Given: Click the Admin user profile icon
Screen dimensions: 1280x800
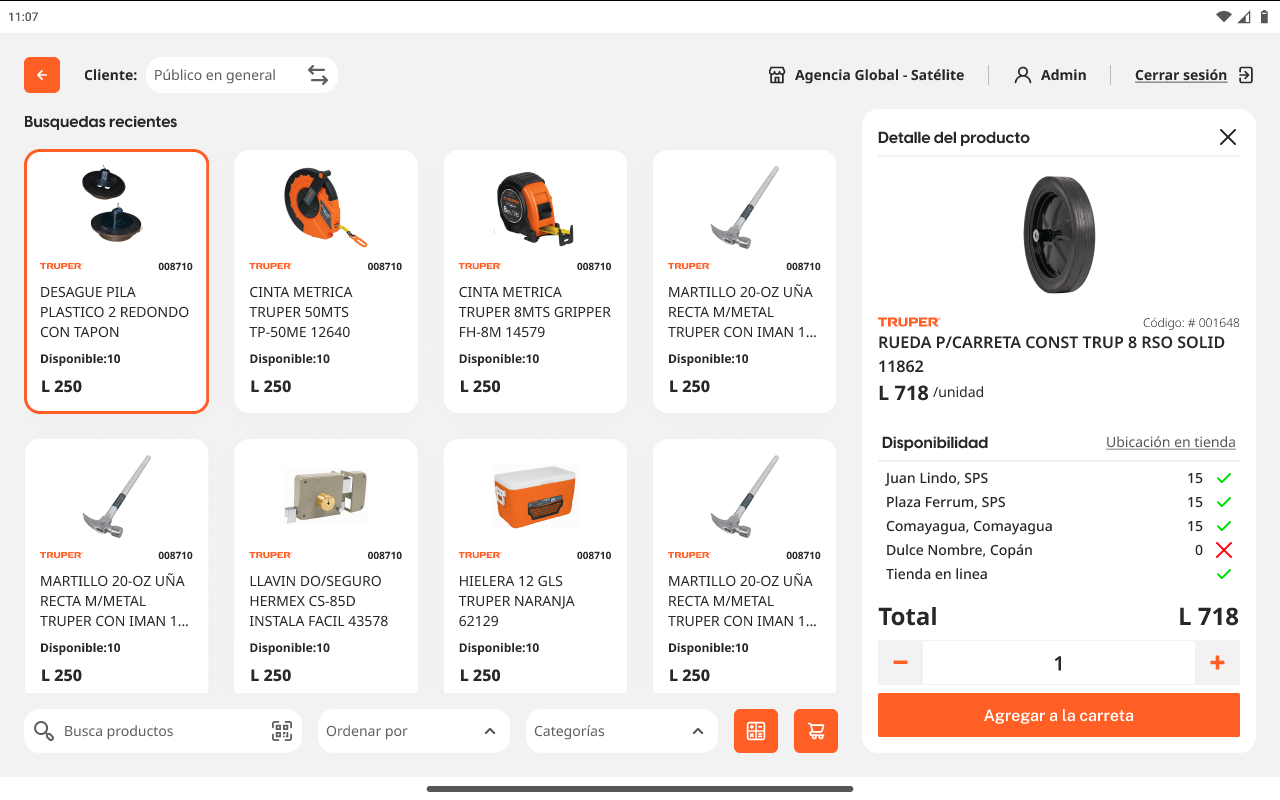Looking at the screenshot, I should [x=1022, y=75].
